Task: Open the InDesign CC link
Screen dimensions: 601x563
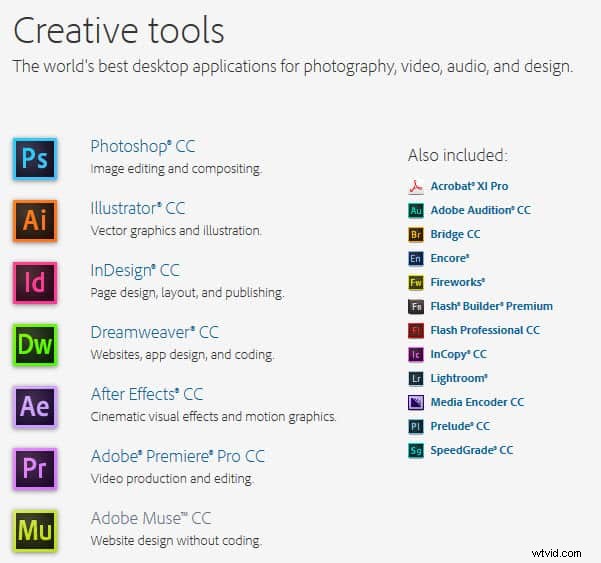Action: (x=135, y=271)
